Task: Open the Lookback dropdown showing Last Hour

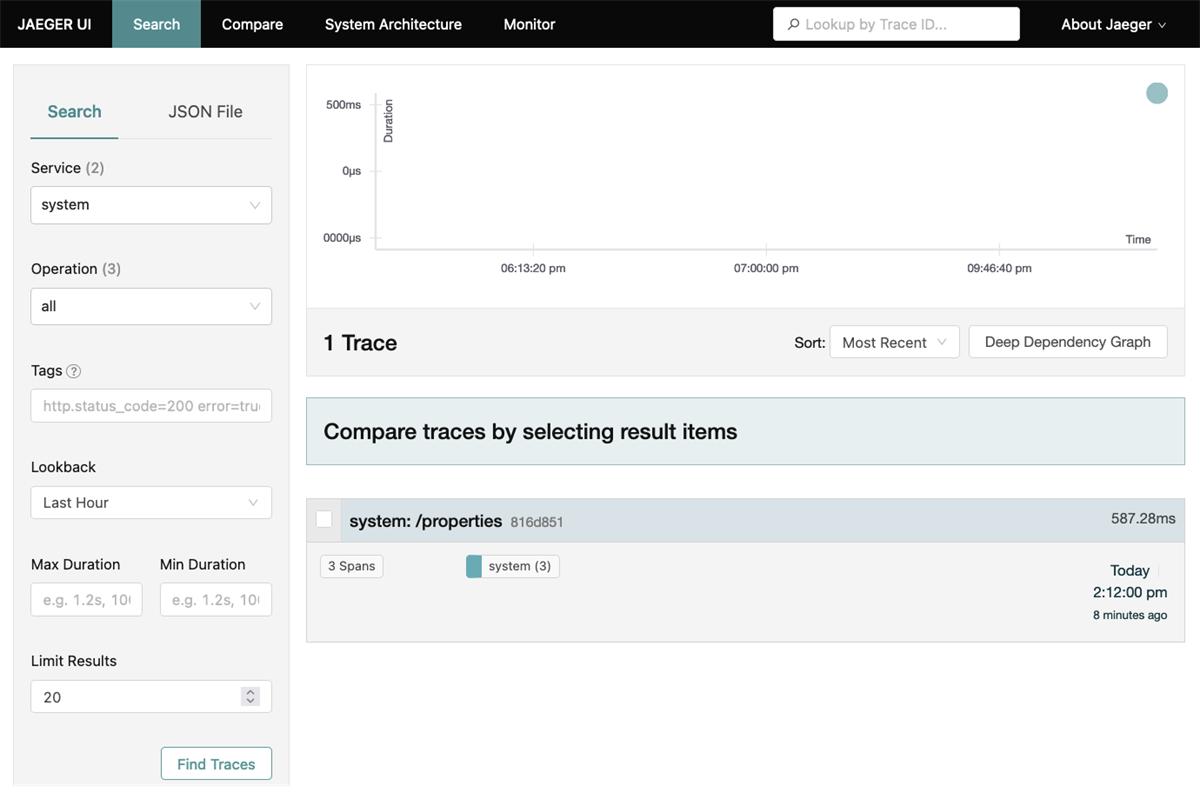Action: tap(151, 503)
